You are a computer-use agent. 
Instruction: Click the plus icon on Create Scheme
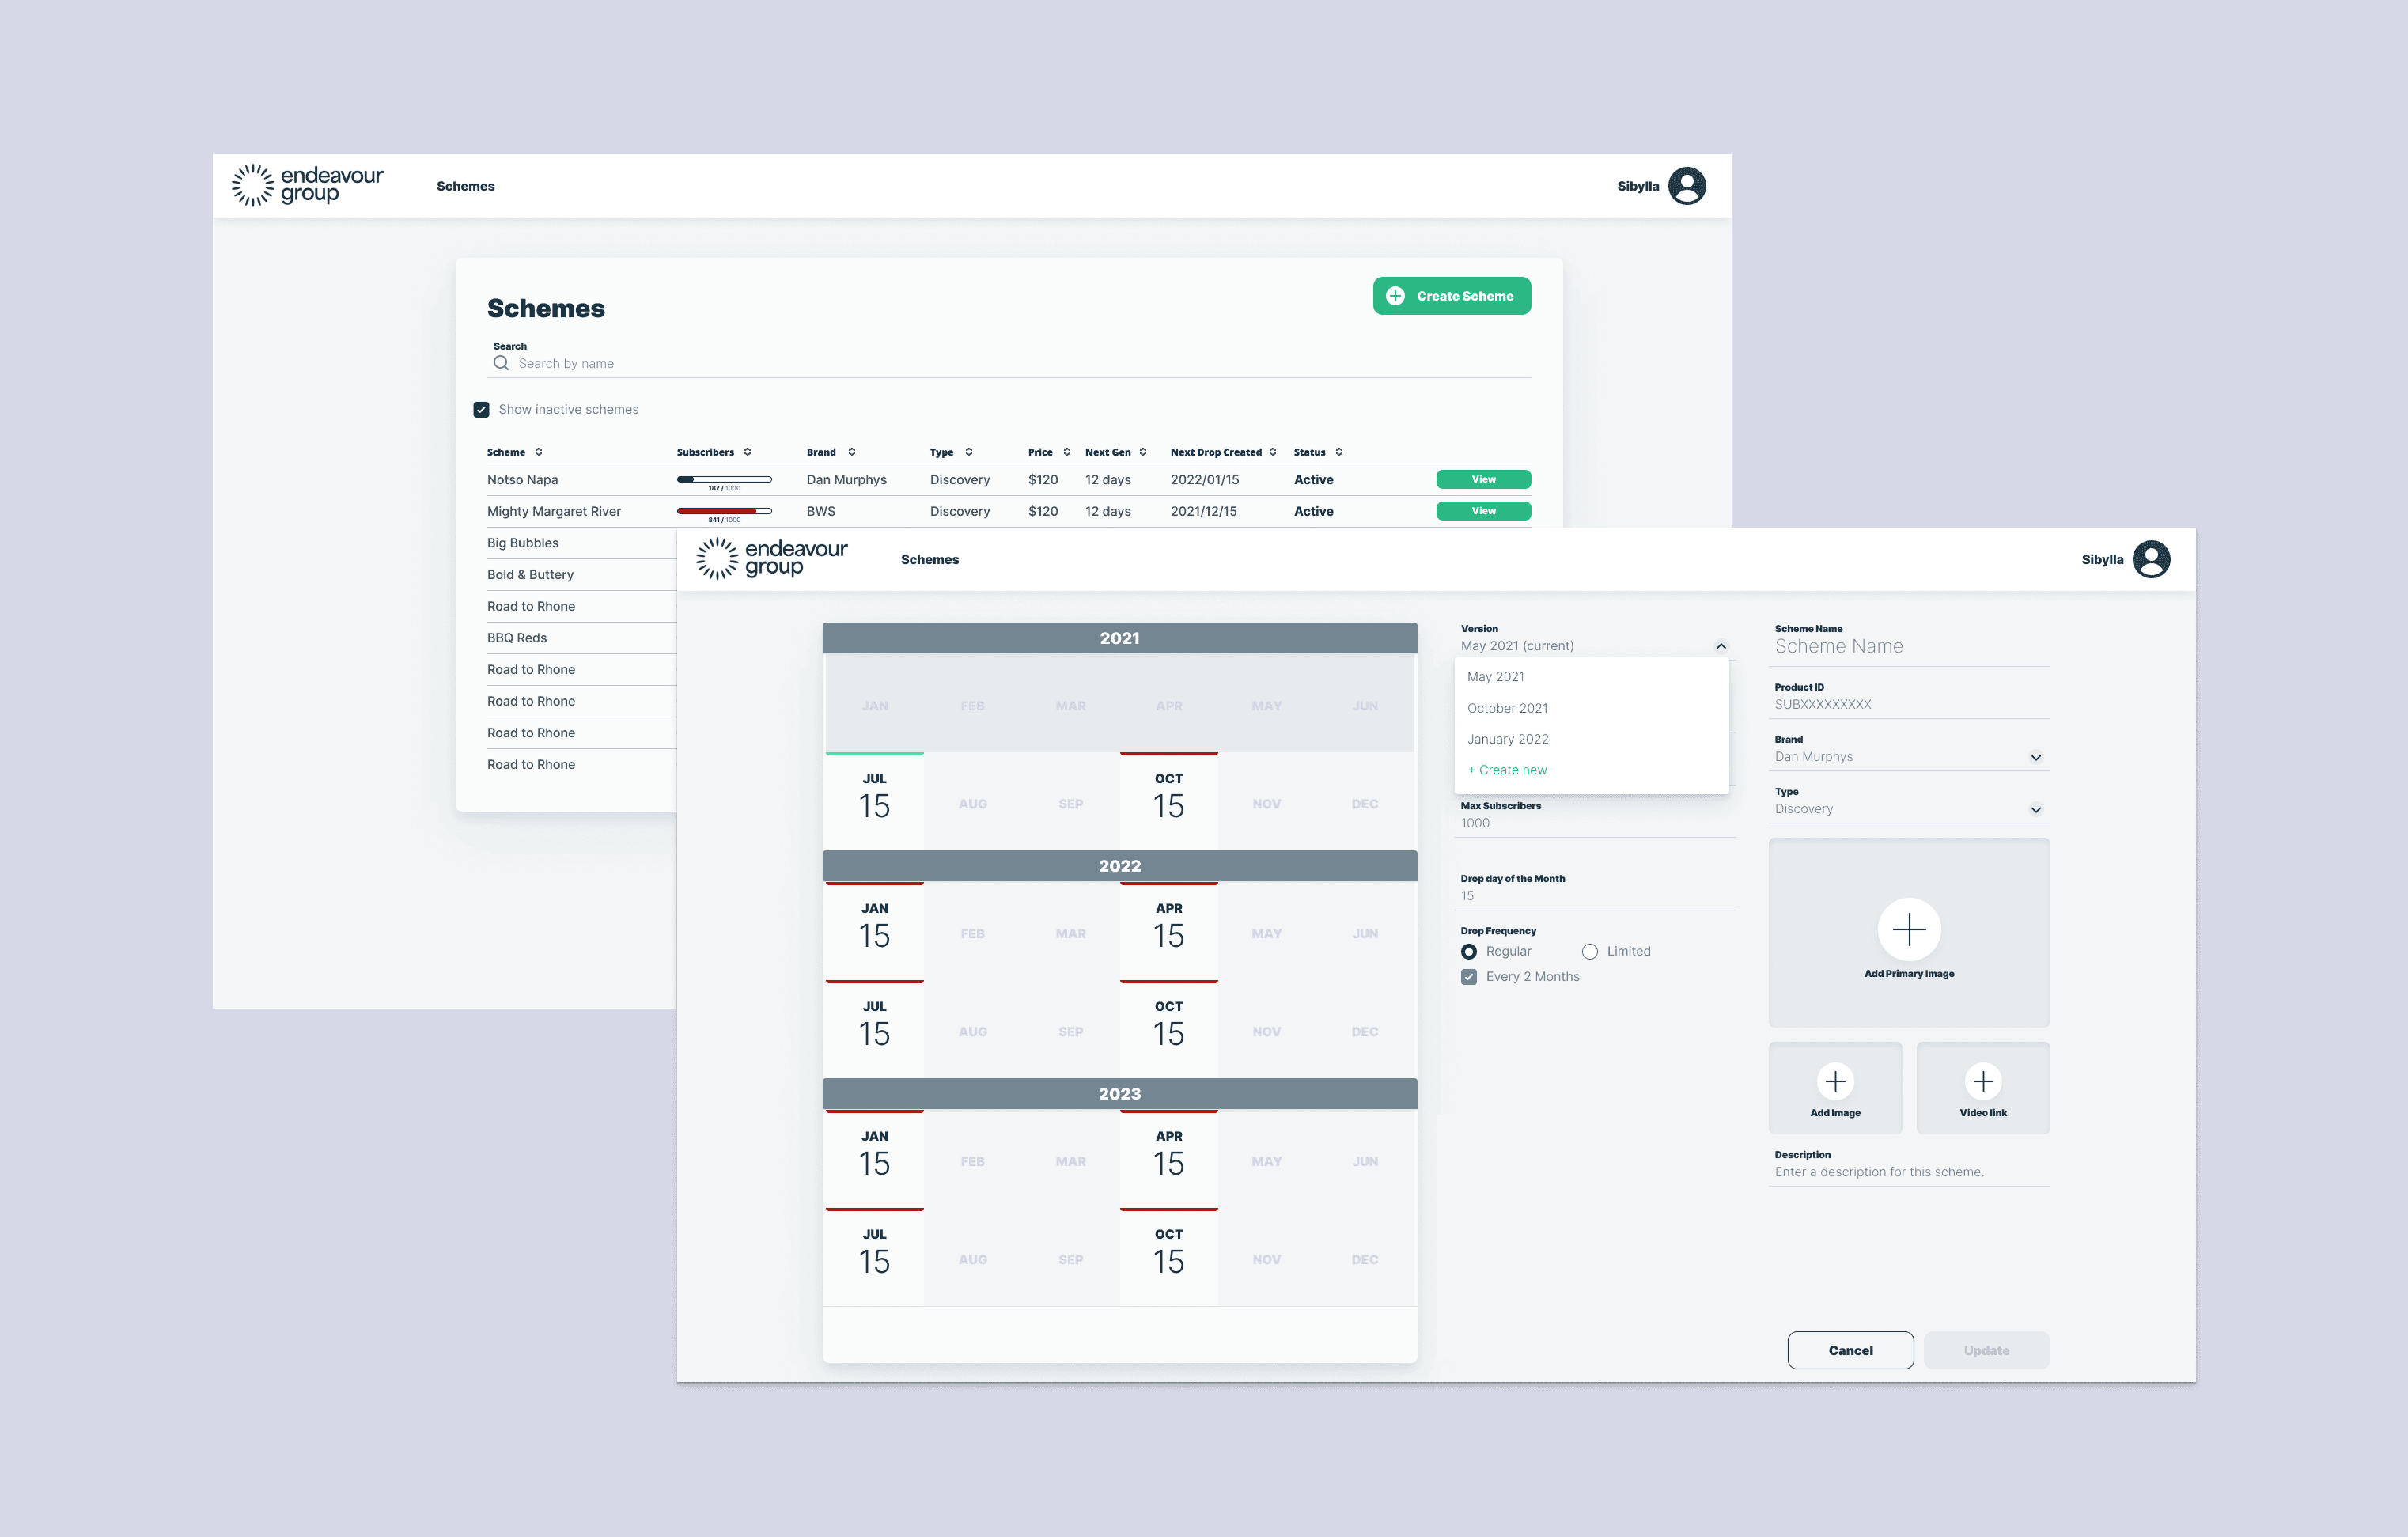(1396, 296)
